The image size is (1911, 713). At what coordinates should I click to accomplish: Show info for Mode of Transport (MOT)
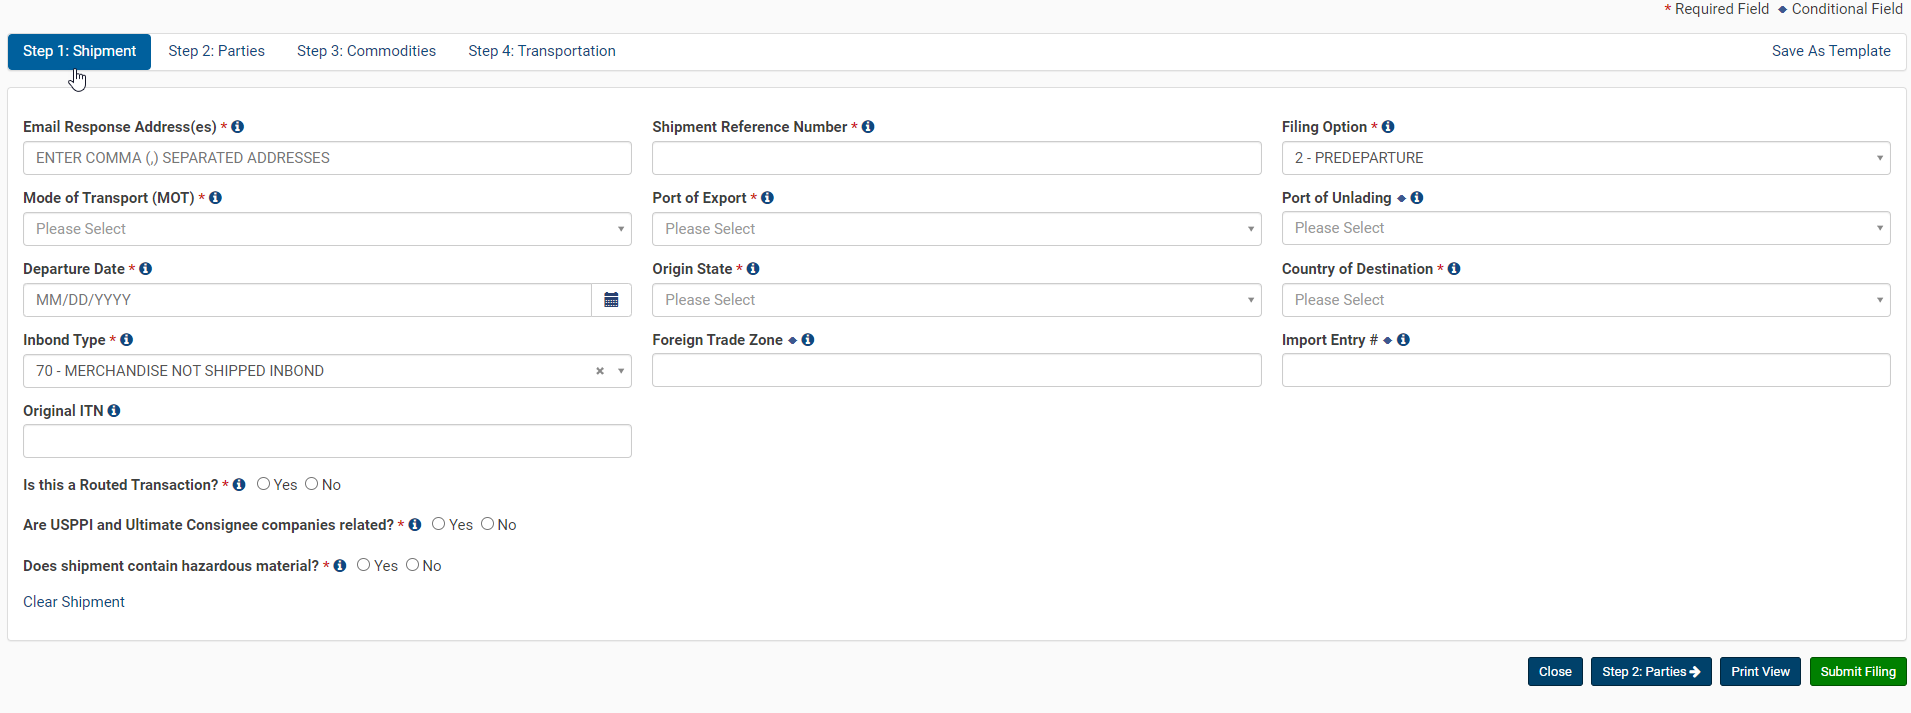coord(215,198)
